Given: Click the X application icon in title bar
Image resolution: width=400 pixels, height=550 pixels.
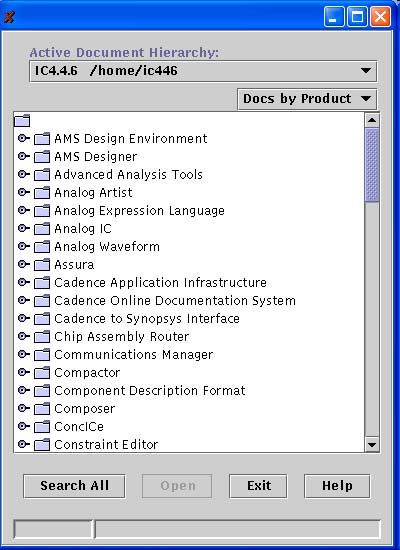Looking at the screenshot, I should (x=8, y=17).
